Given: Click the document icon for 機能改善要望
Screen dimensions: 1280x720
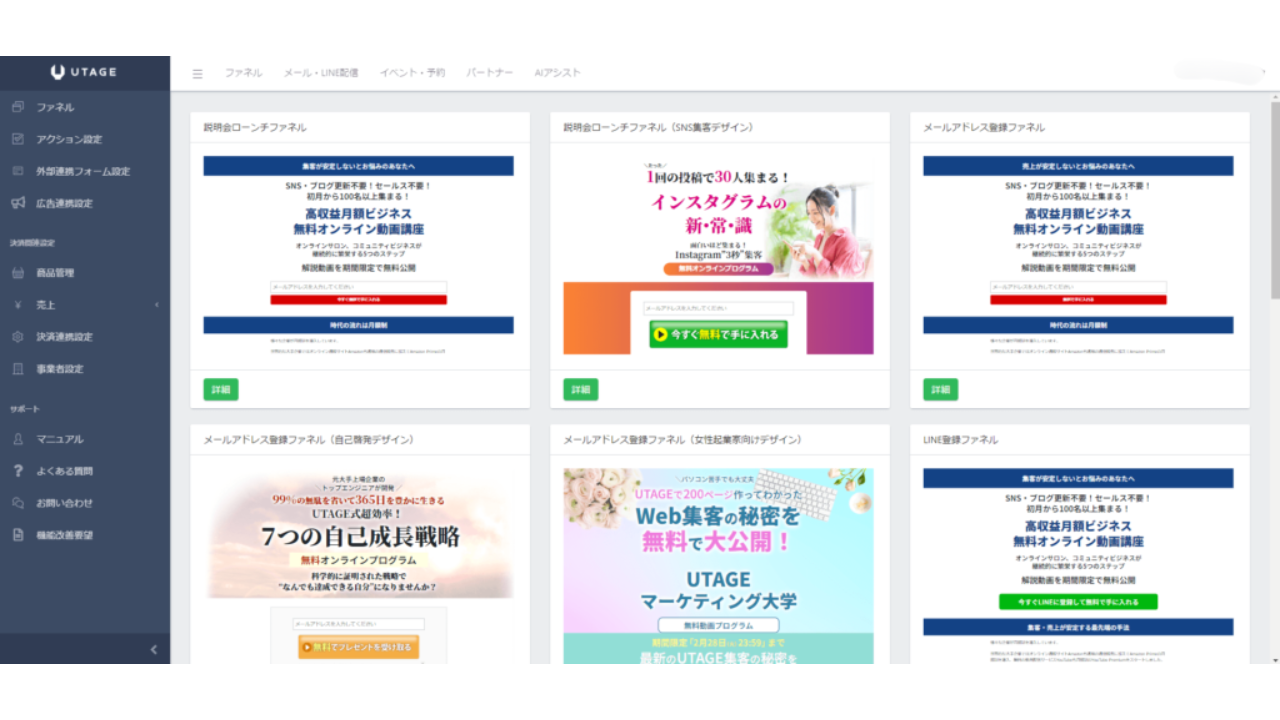Looking at the screenshot, I should click(x=18, y=535).
